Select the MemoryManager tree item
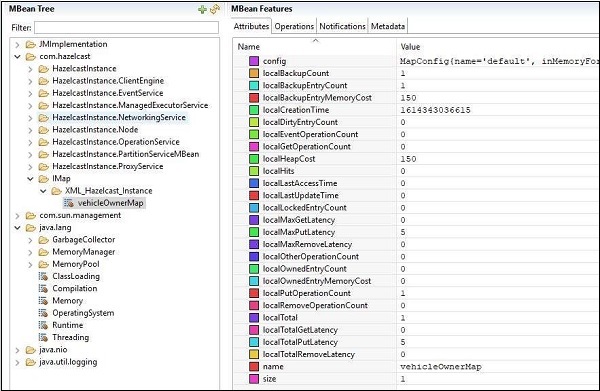 [83, 252]
